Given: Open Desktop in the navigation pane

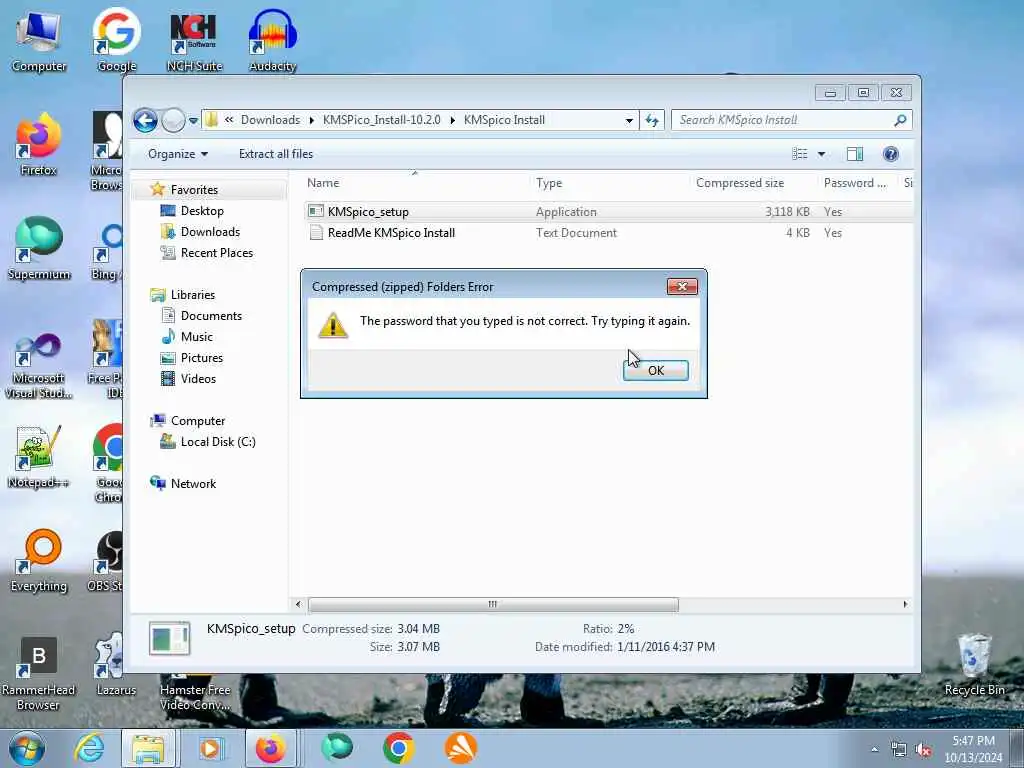Looking at the screenshot, I should [202, 211].
